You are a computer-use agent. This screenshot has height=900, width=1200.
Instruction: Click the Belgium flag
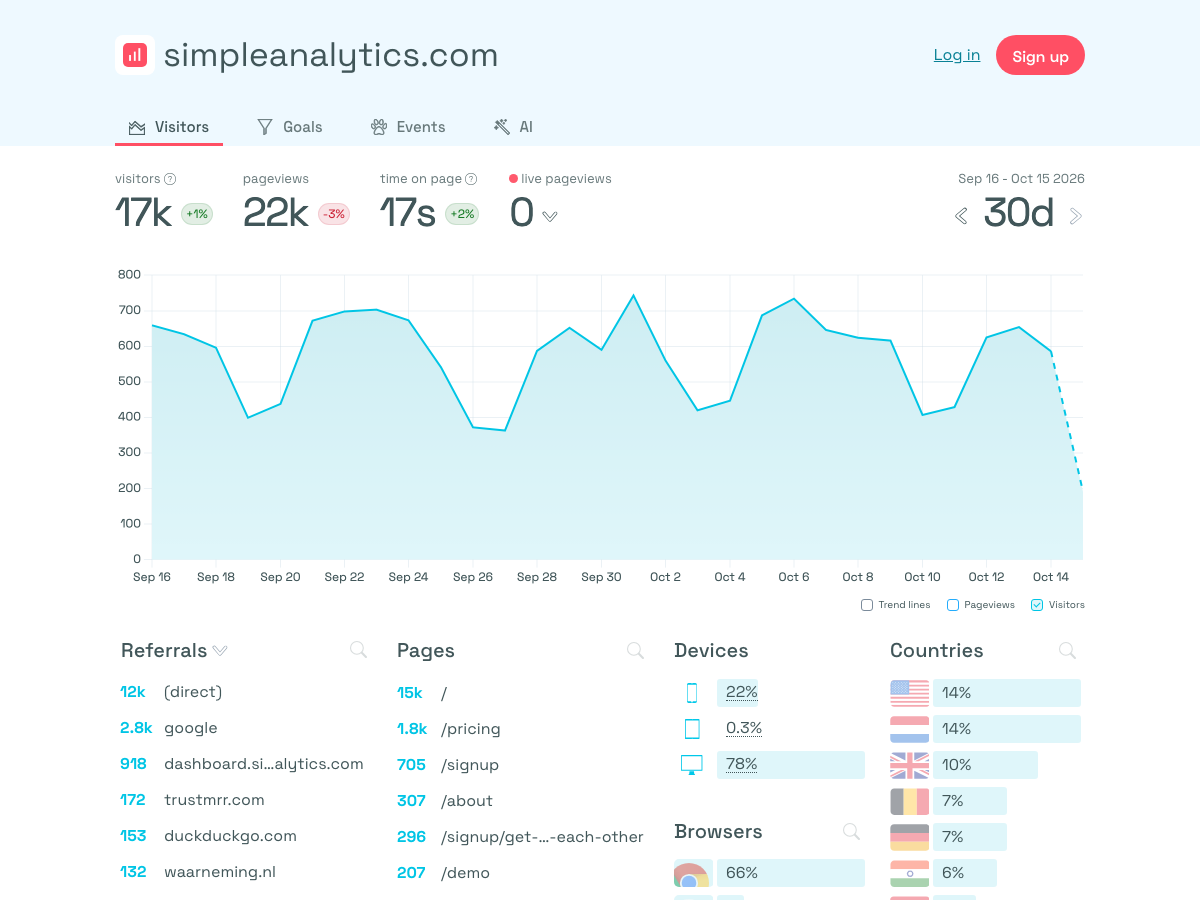(910, 801)
